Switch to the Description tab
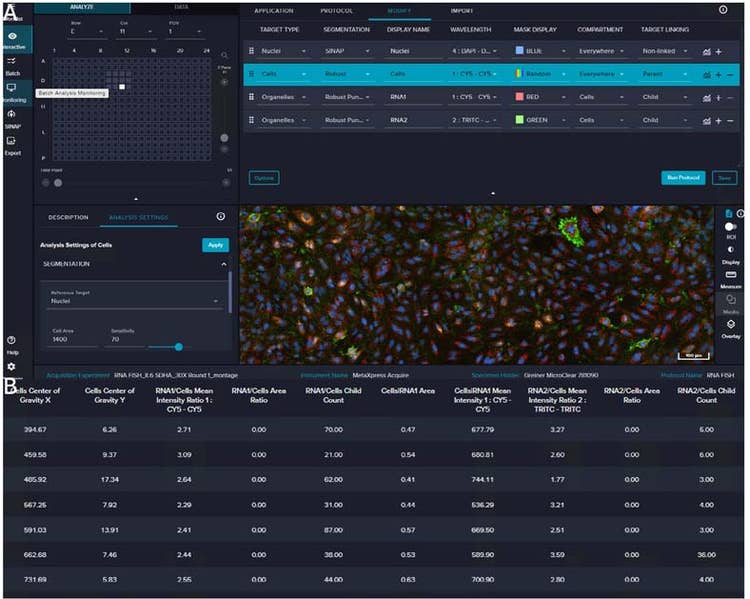The image size is (750, 599). pyautogui.click(x=68, y=217)
